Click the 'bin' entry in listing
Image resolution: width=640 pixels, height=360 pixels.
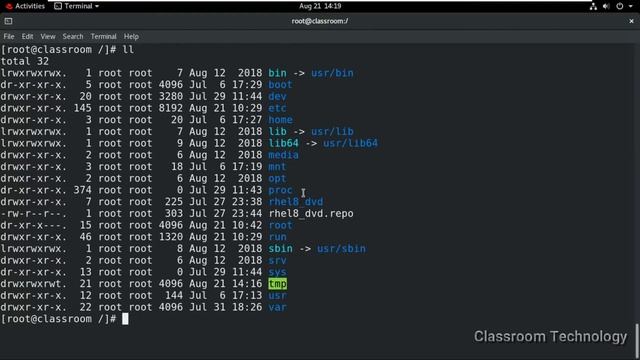coord(277,73)
